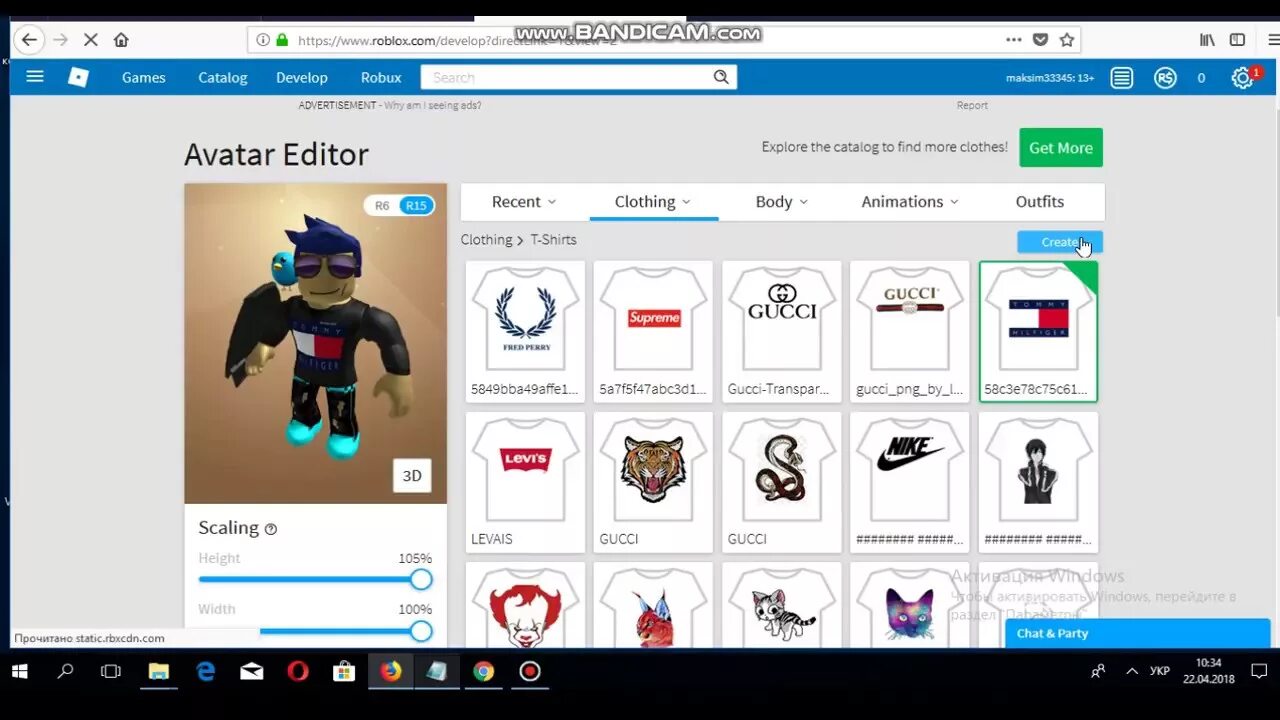Deselect the equipped Tommy Hilfiger T-shirt
1280x720 pixels.
point(1038,331)
